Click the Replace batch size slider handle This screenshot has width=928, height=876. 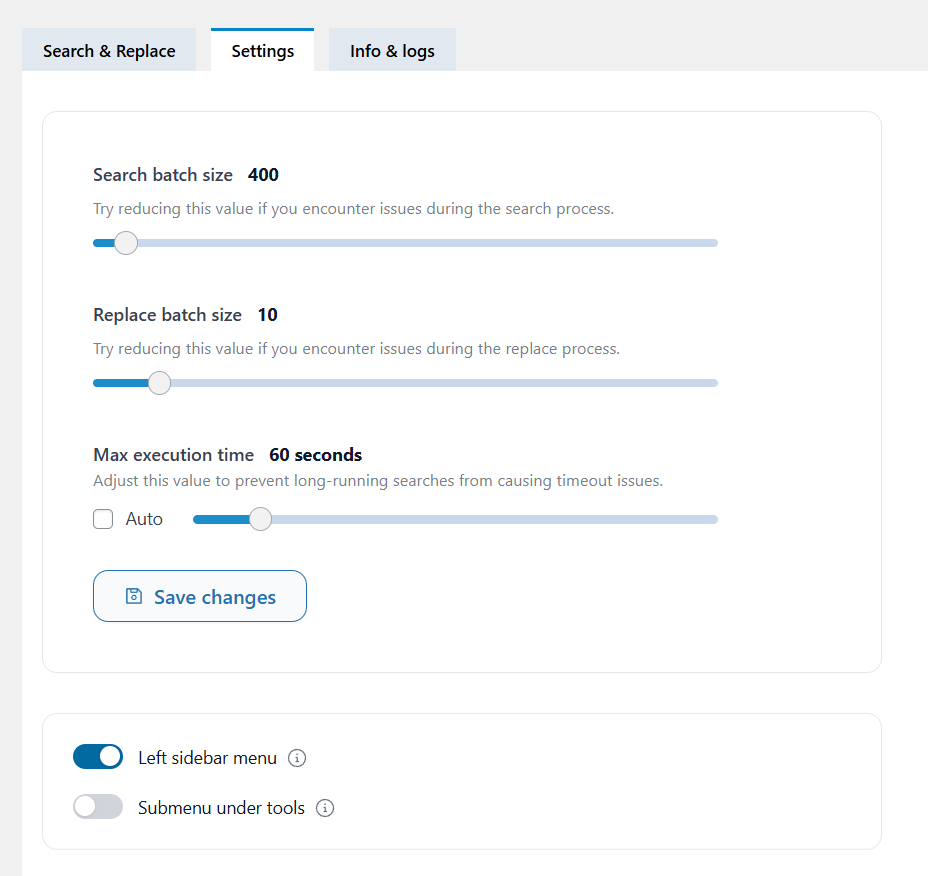[159, 382]
